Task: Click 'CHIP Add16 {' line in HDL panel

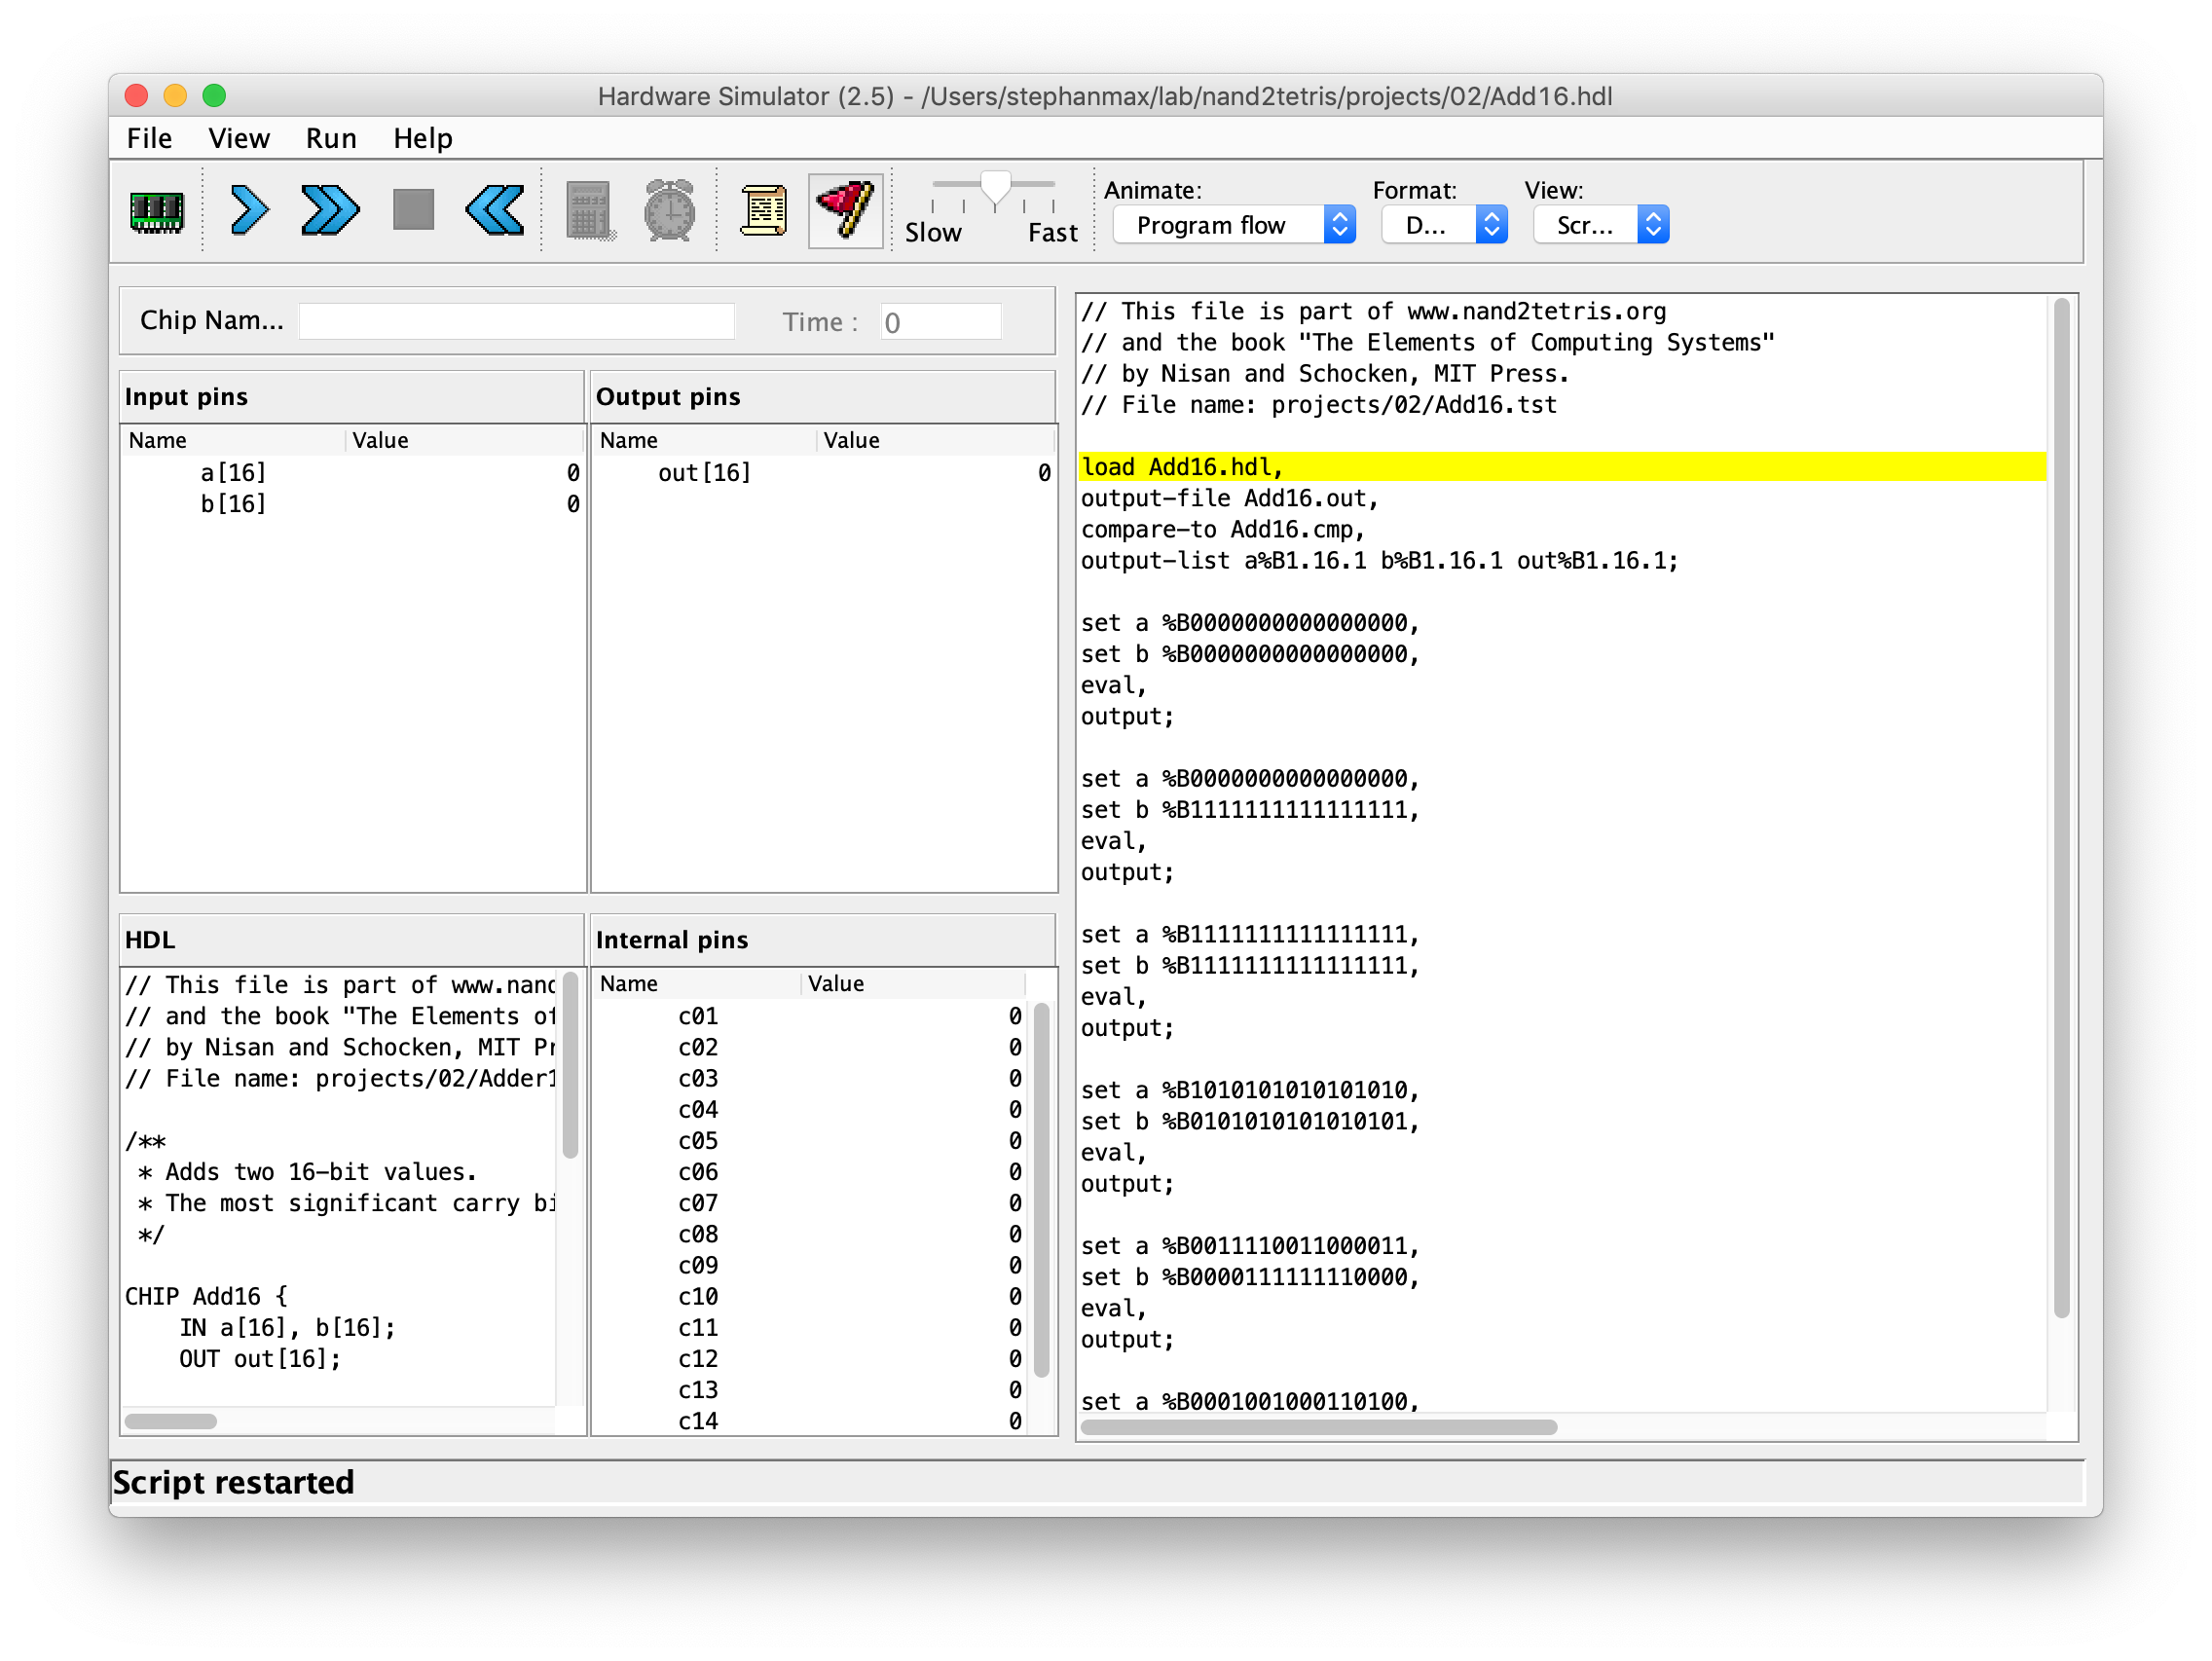Action: [x=206, y=1297]
